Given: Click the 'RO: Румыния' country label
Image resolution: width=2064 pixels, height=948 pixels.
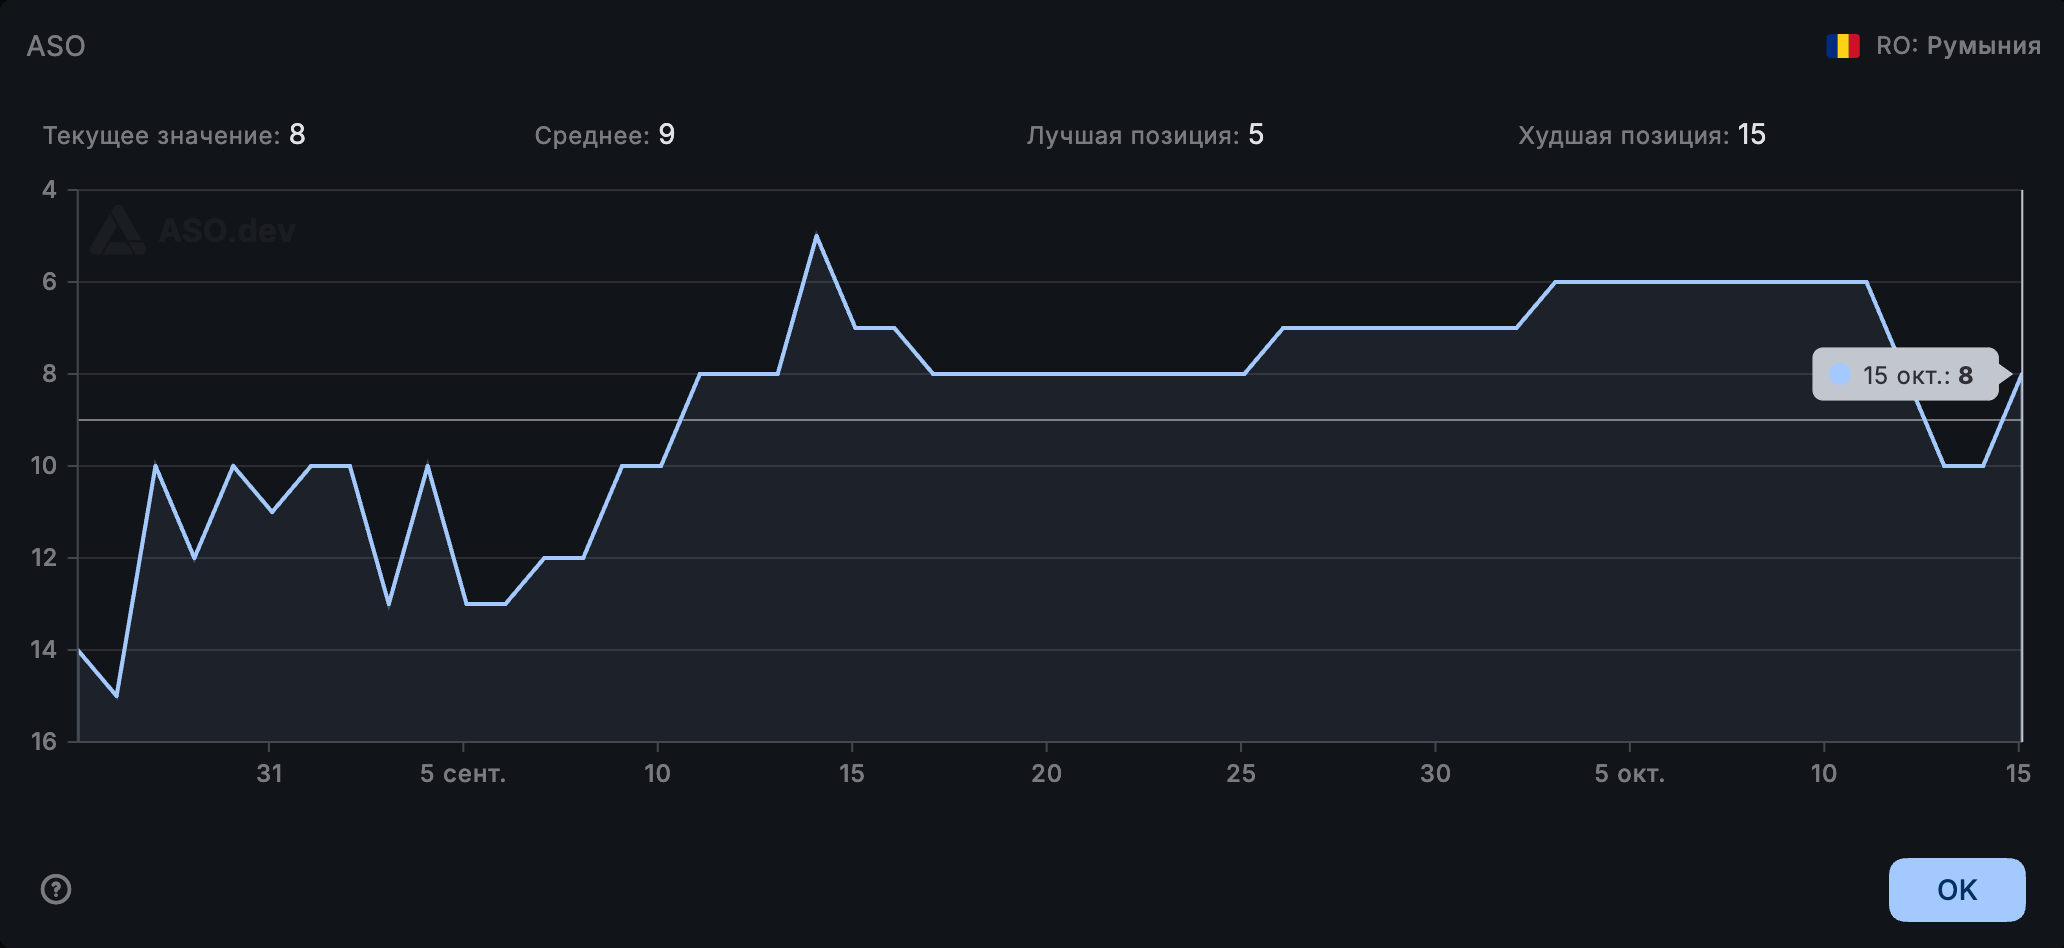Looking at the screenshot, I should click(x=1957, y=46).
